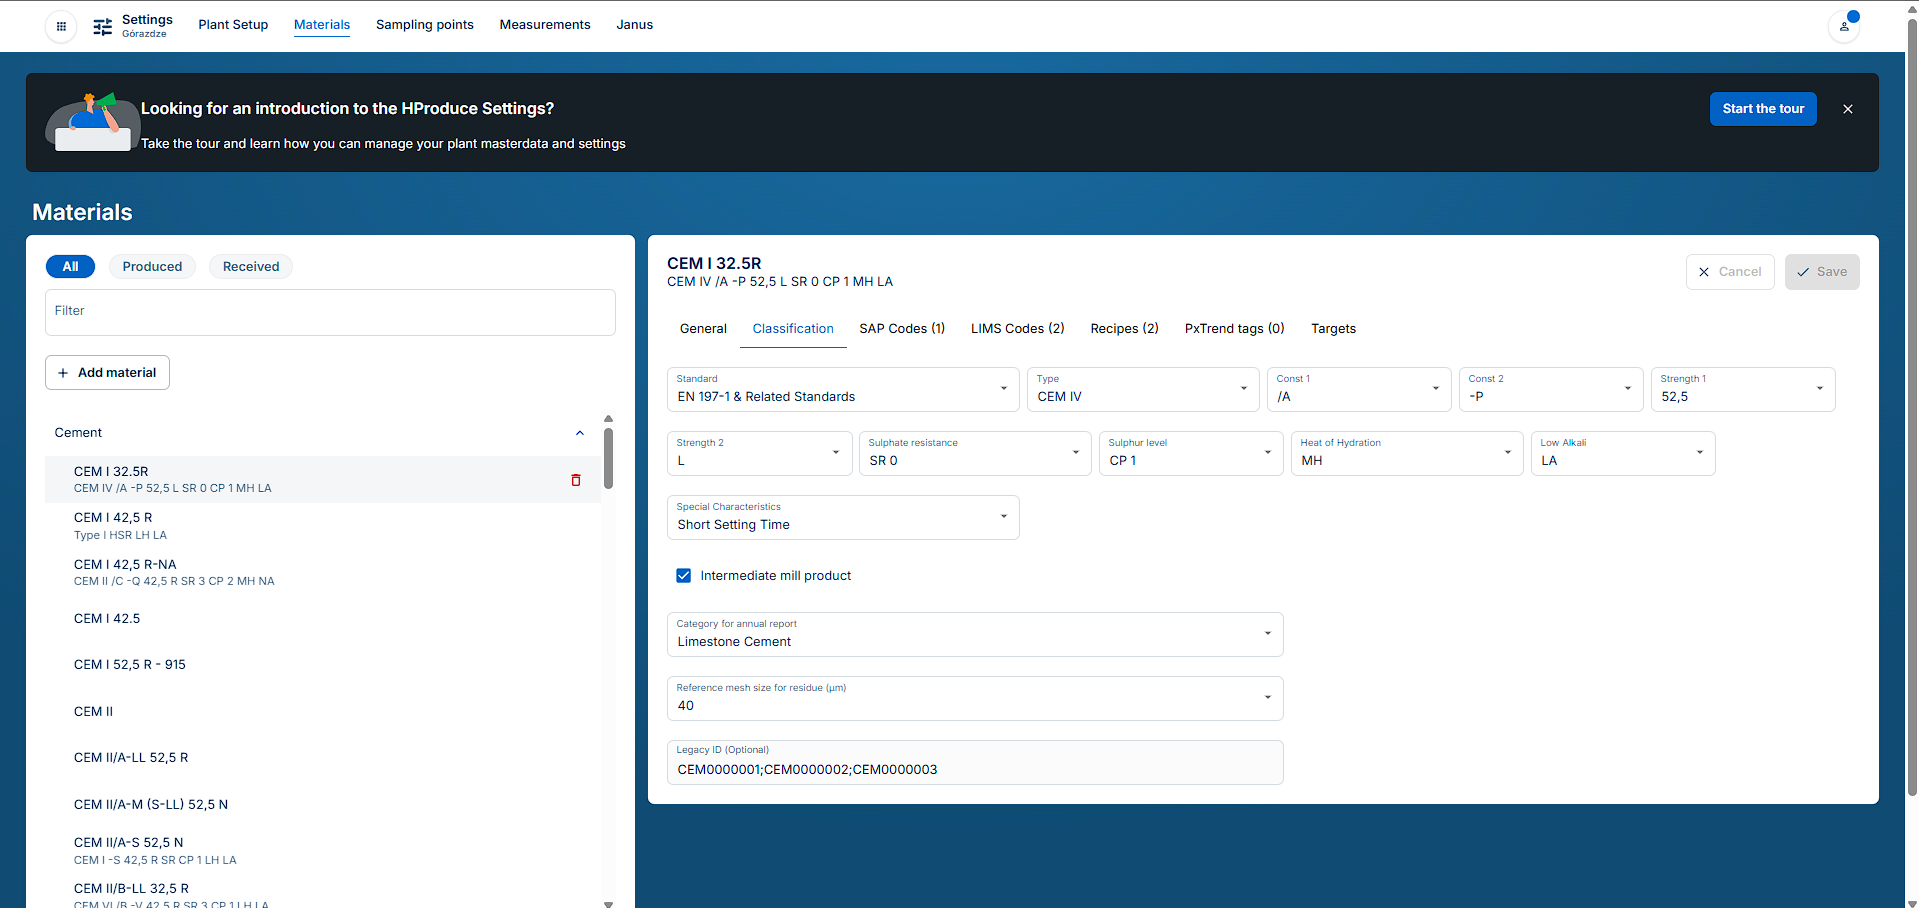Open the Strength 2 dropdown
The width and height of the screenshot is (1919, 908).
(x=759, y=453)
